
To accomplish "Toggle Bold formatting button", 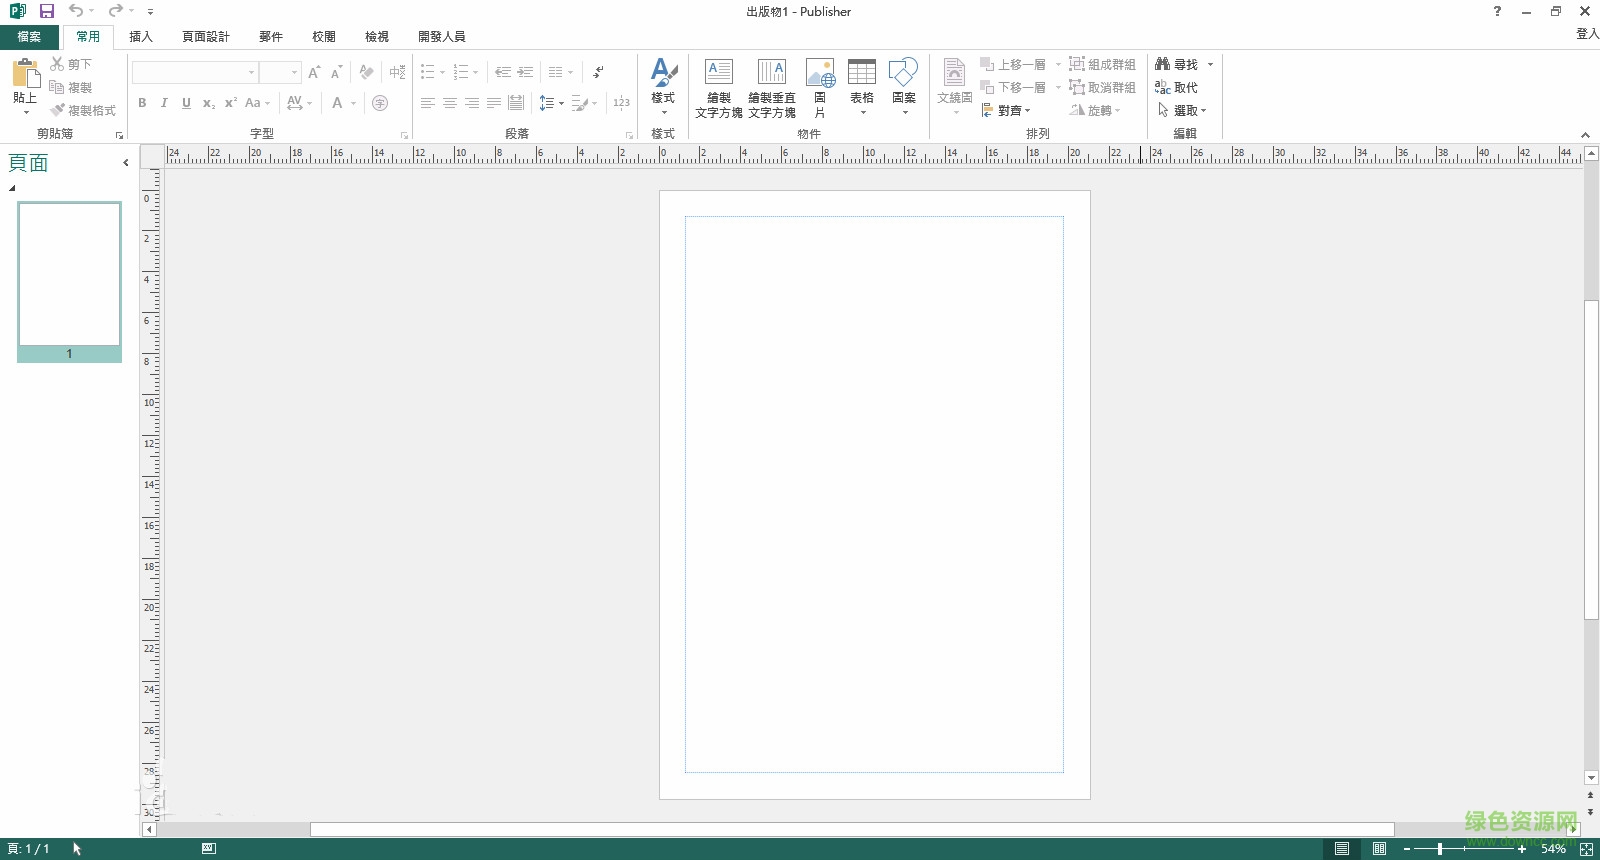I will [x=142, y=103].
